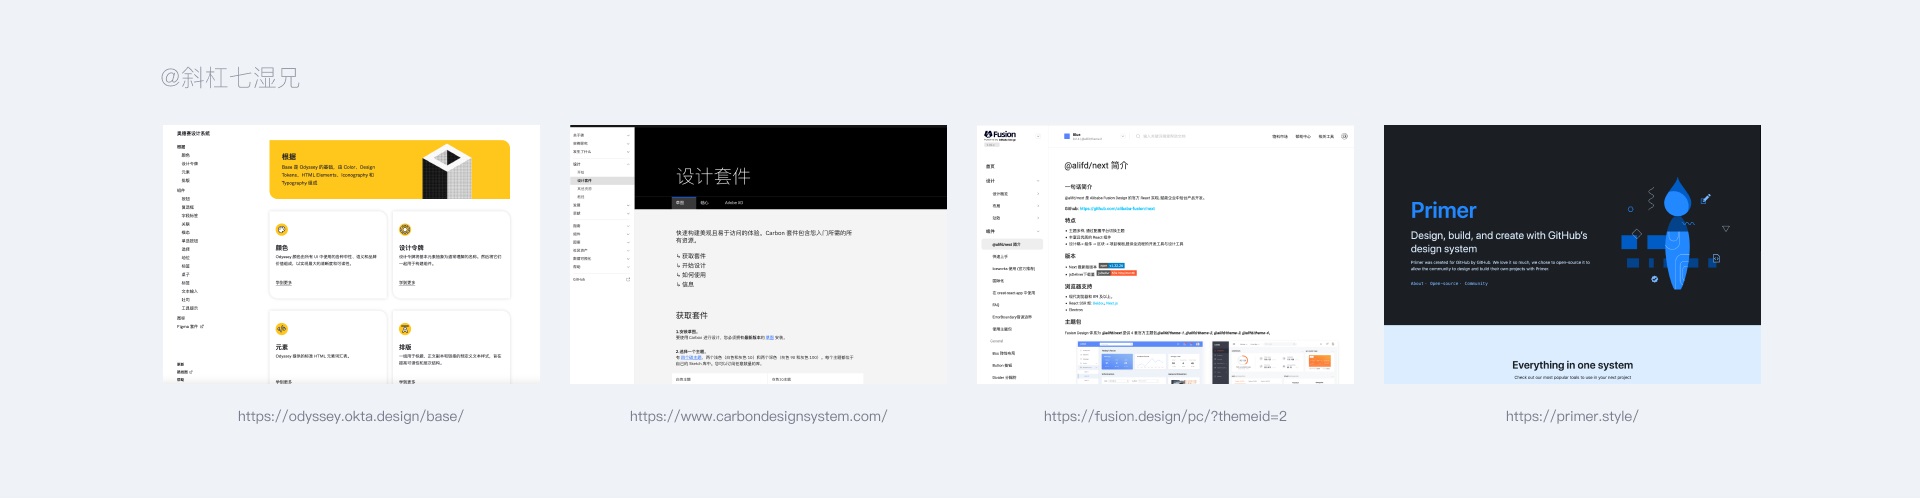Click the 颜色 card icon in Odyssey page

click(282, 229)
